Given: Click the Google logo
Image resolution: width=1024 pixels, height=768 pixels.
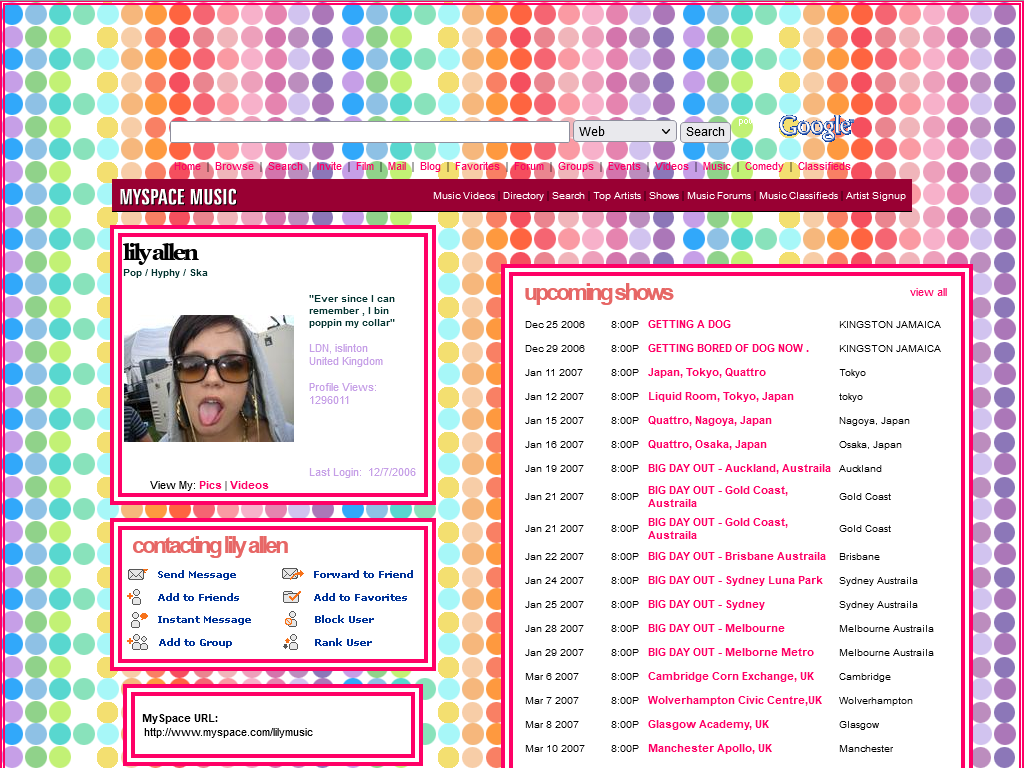Looking at the screenshot, I should coord(815,127).
